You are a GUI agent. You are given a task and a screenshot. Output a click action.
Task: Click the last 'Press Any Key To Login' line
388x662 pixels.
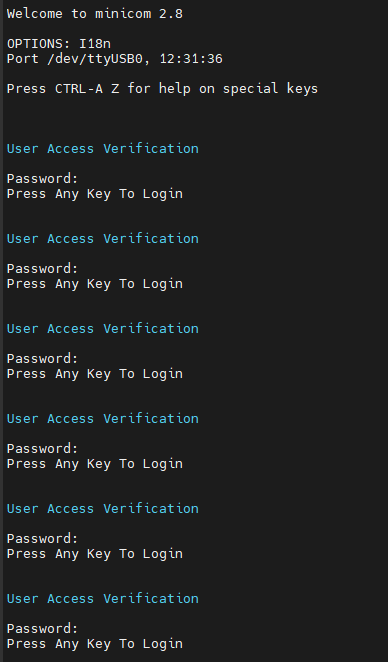click(95, 643)
